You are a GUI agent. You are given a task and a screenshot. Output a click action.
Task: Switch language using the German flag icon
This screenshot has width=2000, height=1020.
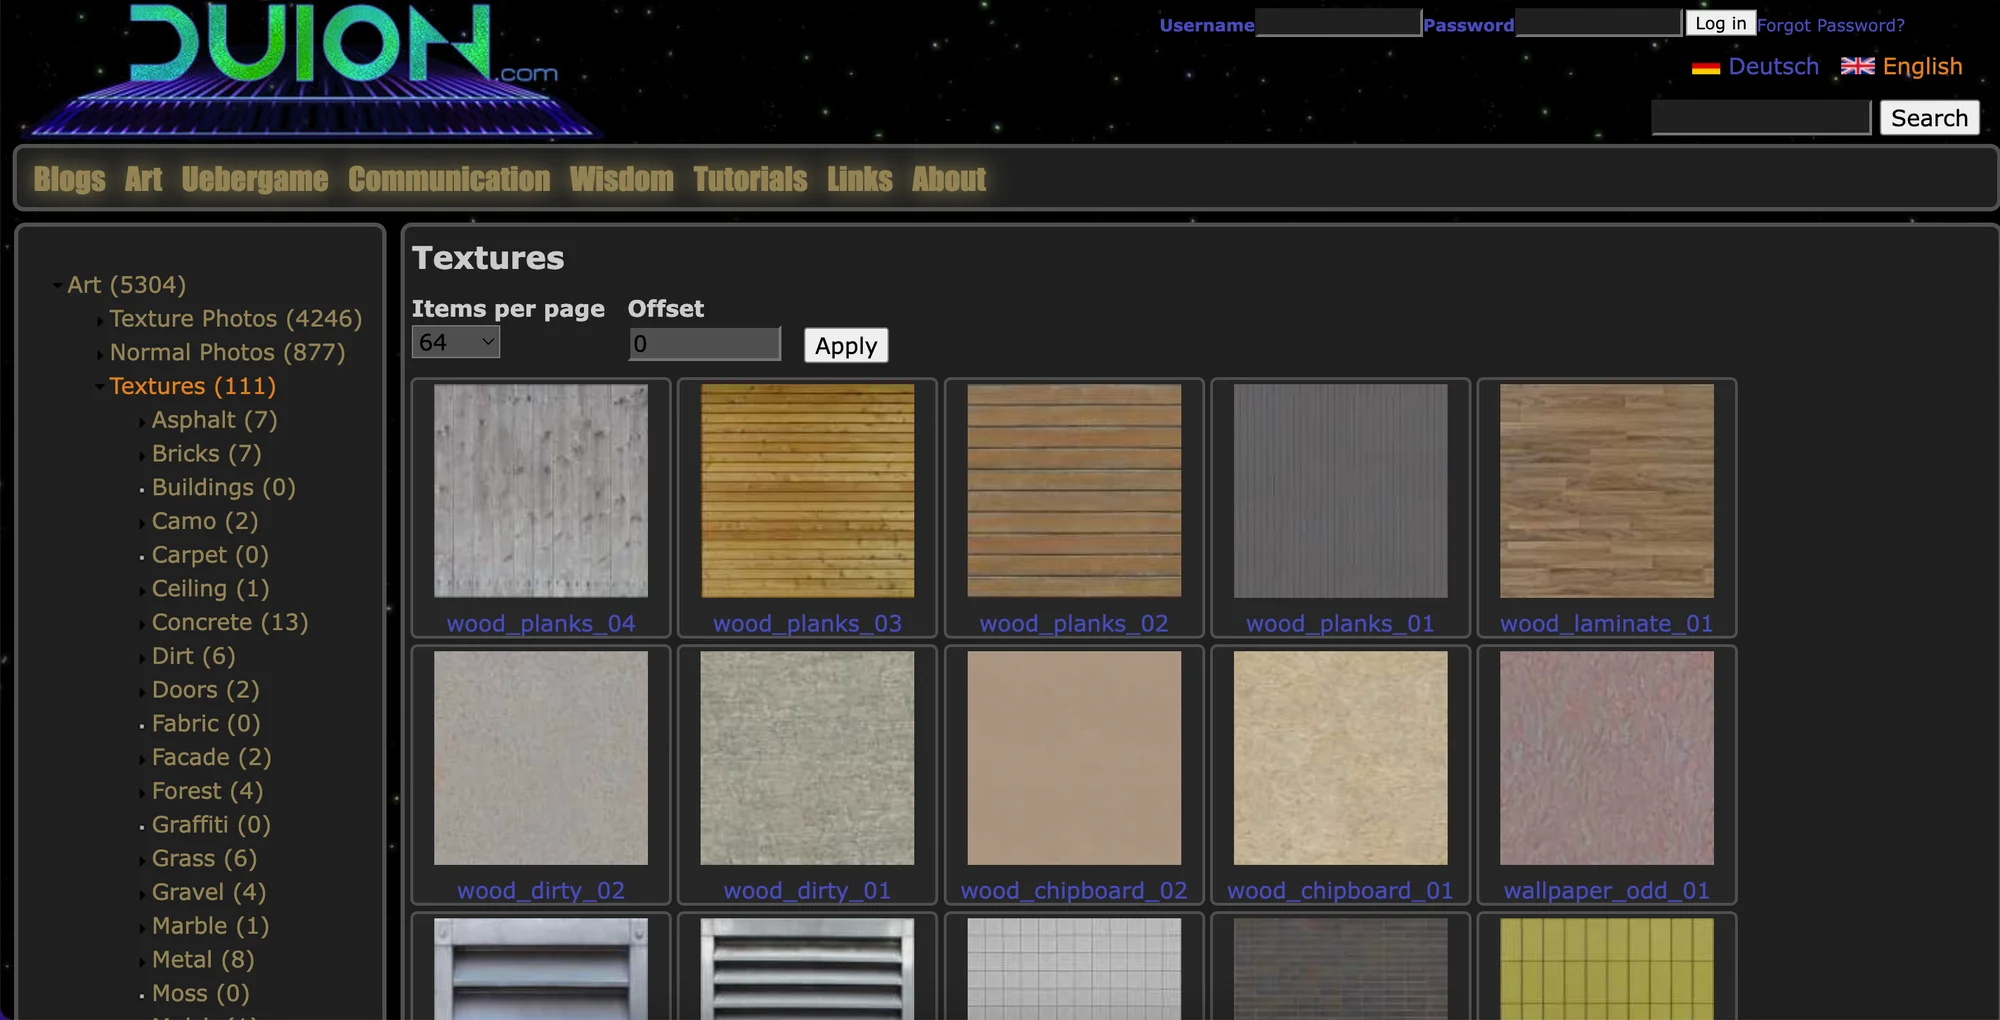click(1705, 67)
